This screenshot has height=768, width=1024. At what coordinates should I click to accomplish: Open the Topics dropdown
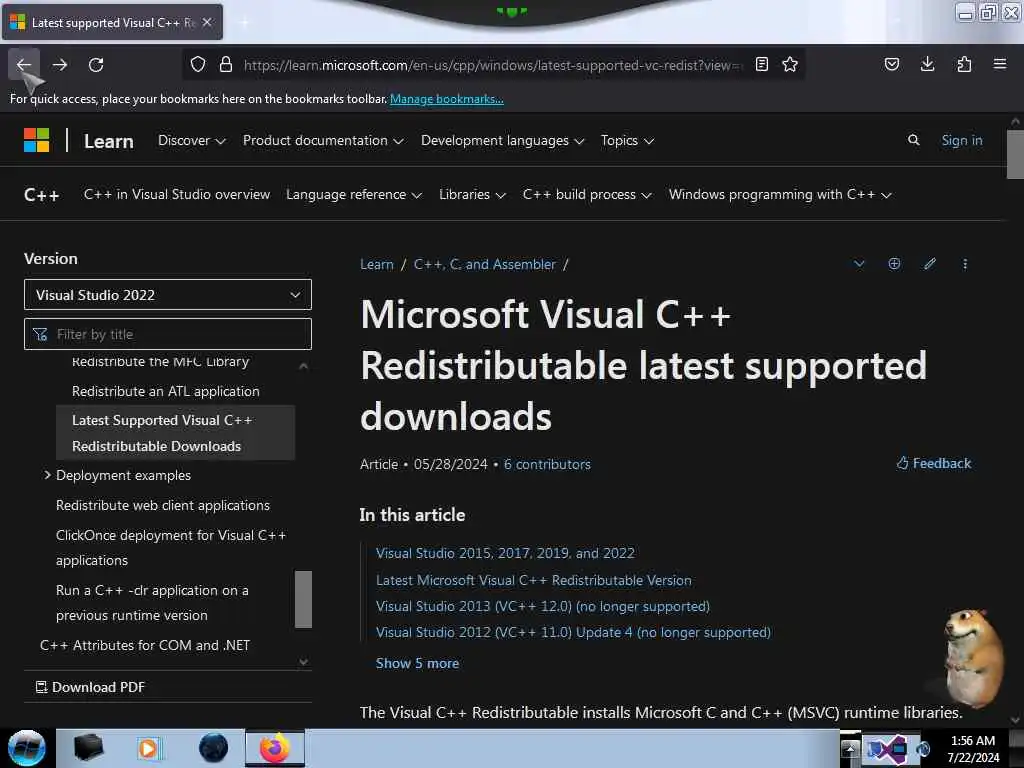point(627,140)
